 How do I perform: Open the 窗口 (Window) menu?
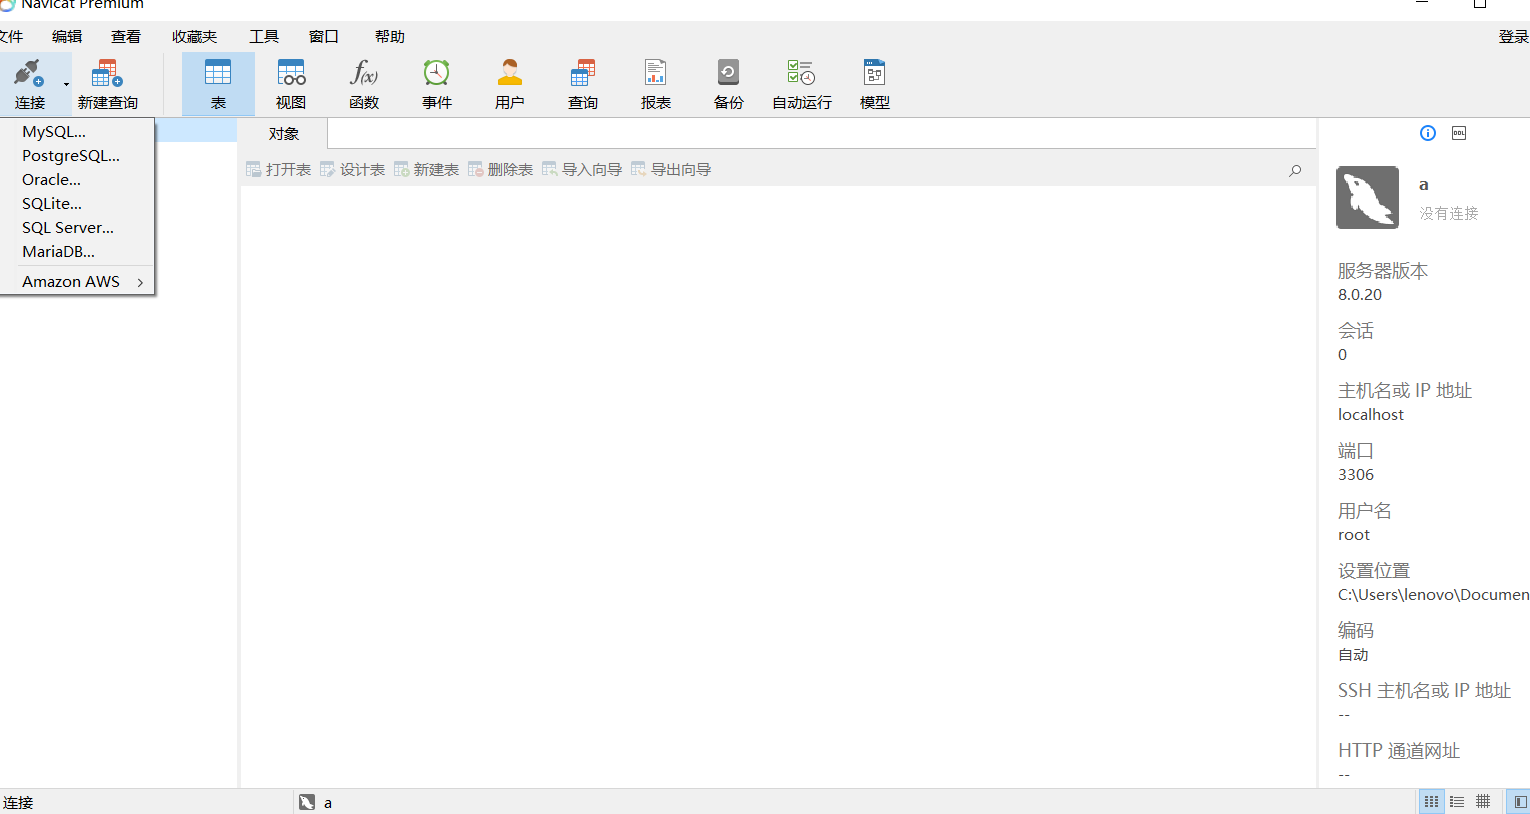(x=324, y=37)
